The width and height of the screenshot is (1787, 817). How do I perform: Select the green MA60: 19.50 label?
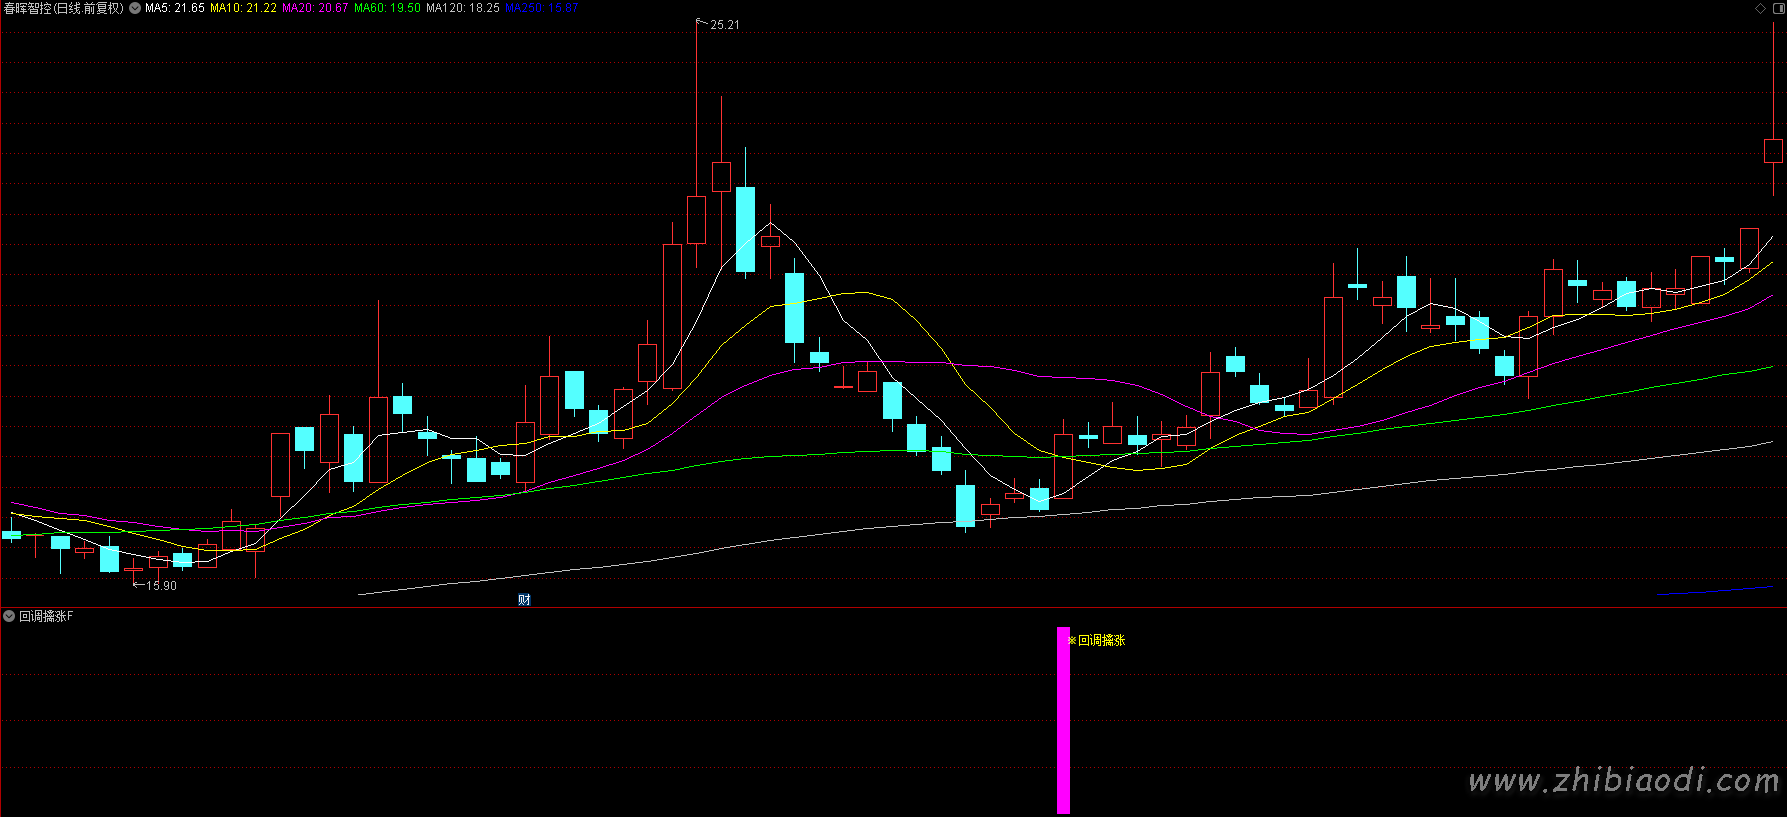pos(387,8)
